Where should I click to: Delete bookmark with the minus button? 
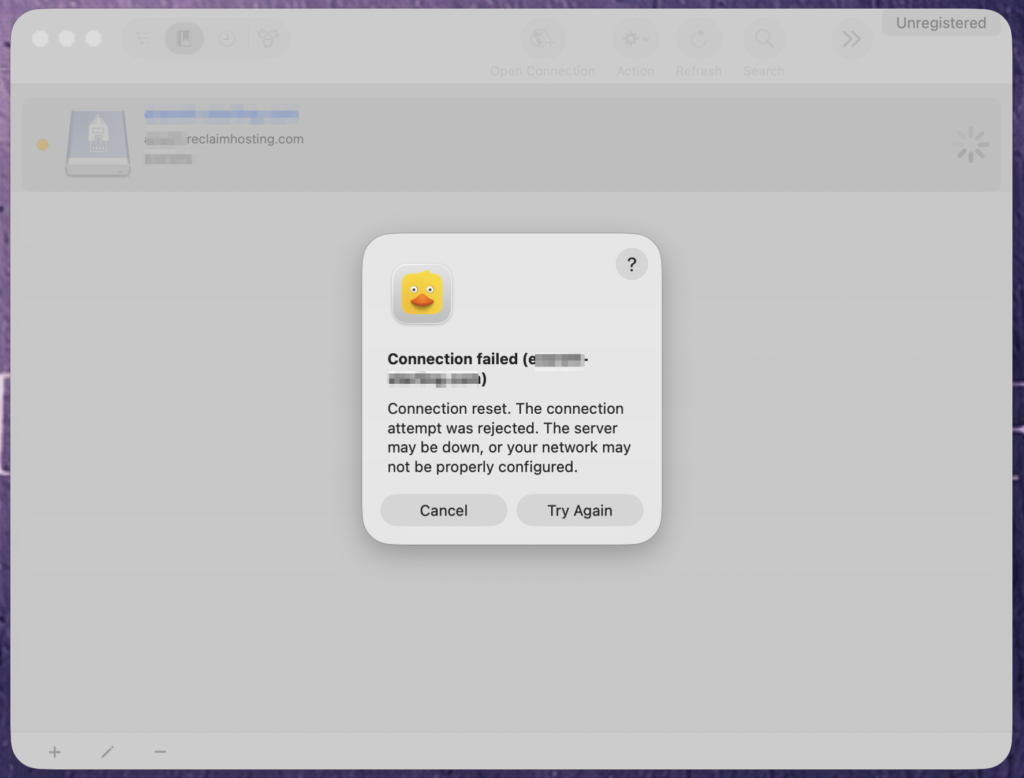click(160, 752)
